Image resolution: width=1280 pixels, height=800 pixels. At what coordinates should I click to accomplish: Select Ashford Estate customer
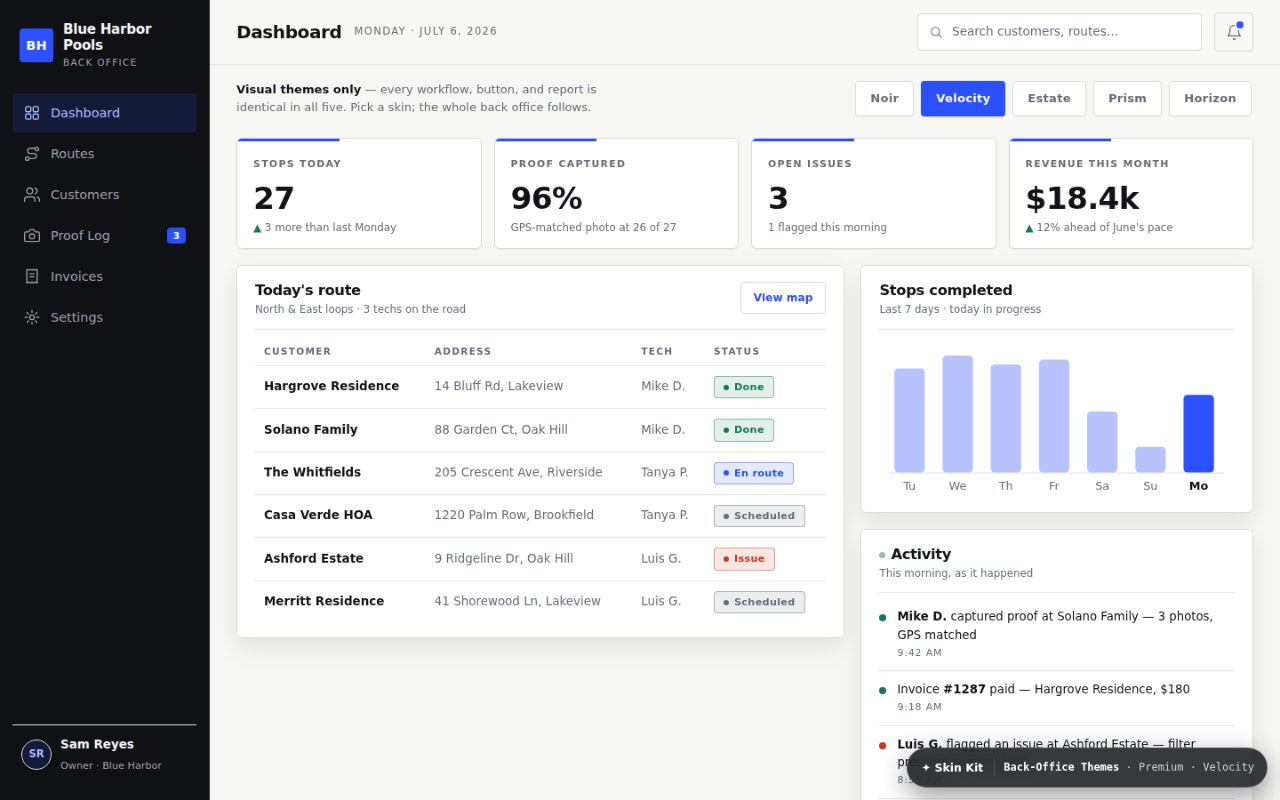point(314,558)
